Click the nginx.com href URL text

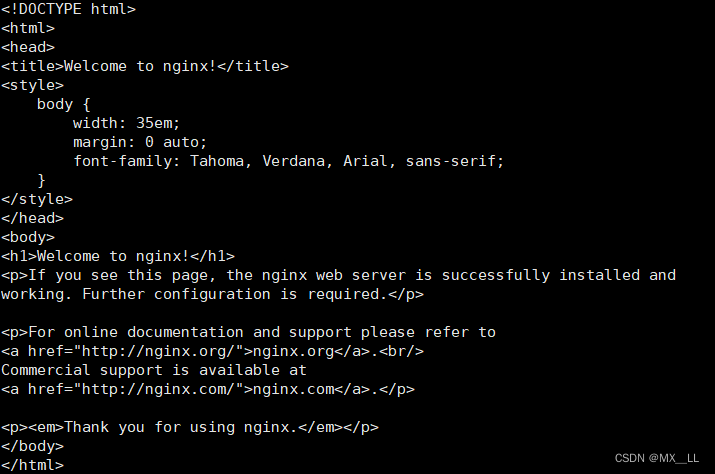(x=158, y=389)
